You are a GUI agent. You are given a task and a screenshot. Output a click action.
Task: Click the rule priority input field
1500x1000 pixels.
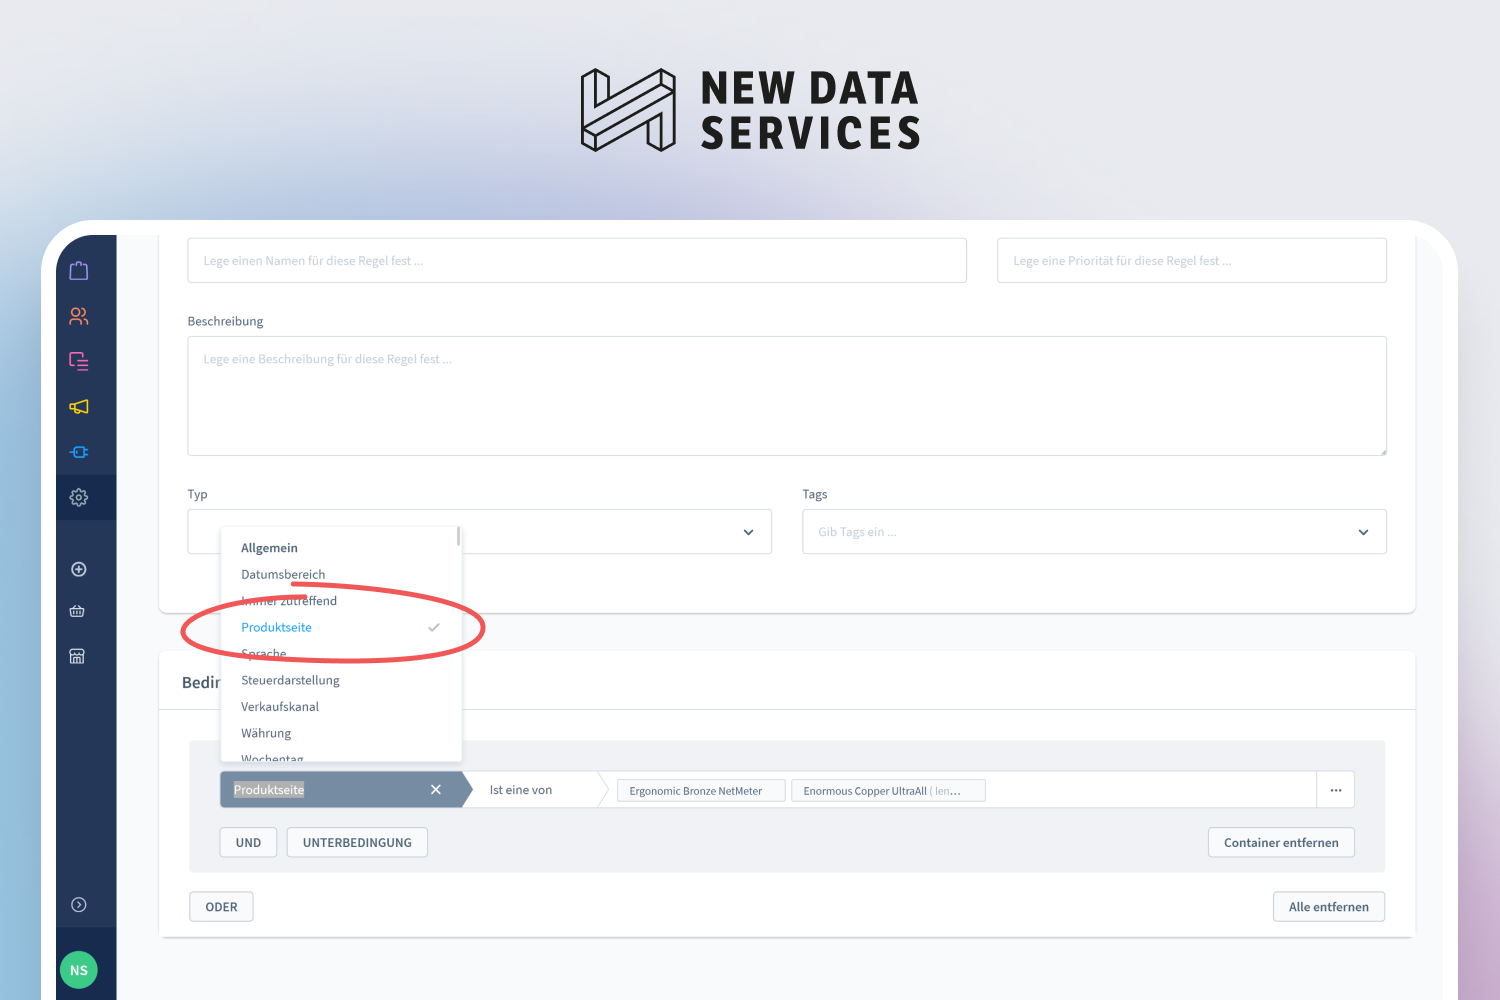point(1192,260)
